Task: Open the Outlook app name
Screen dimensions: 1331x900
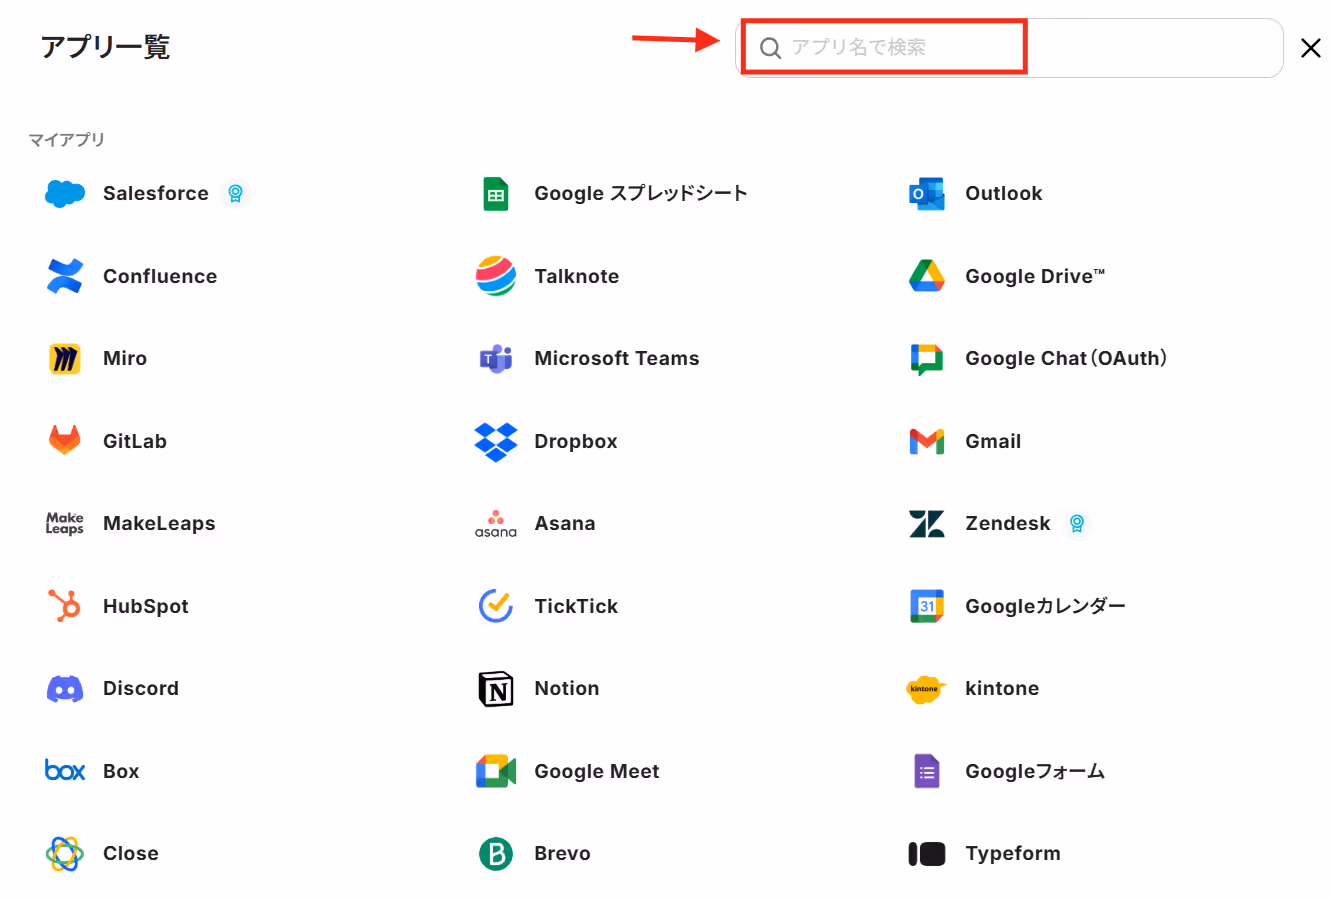Action: point(1004,193)
